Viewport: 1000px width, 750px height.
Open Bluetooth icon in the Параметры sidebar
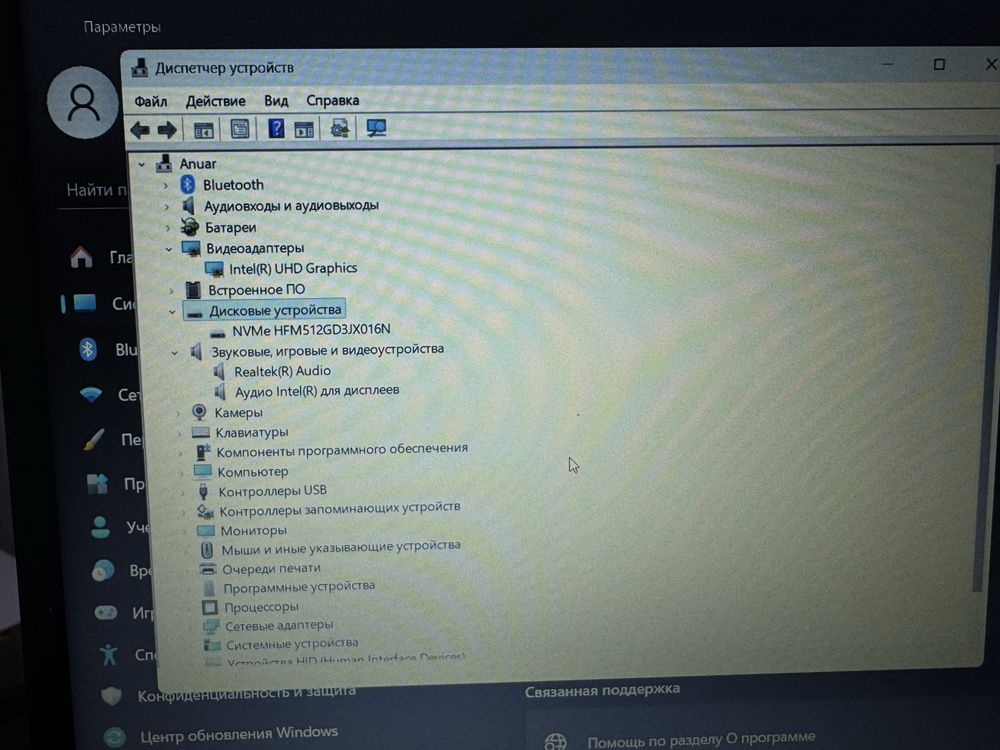tap(88, 349)
